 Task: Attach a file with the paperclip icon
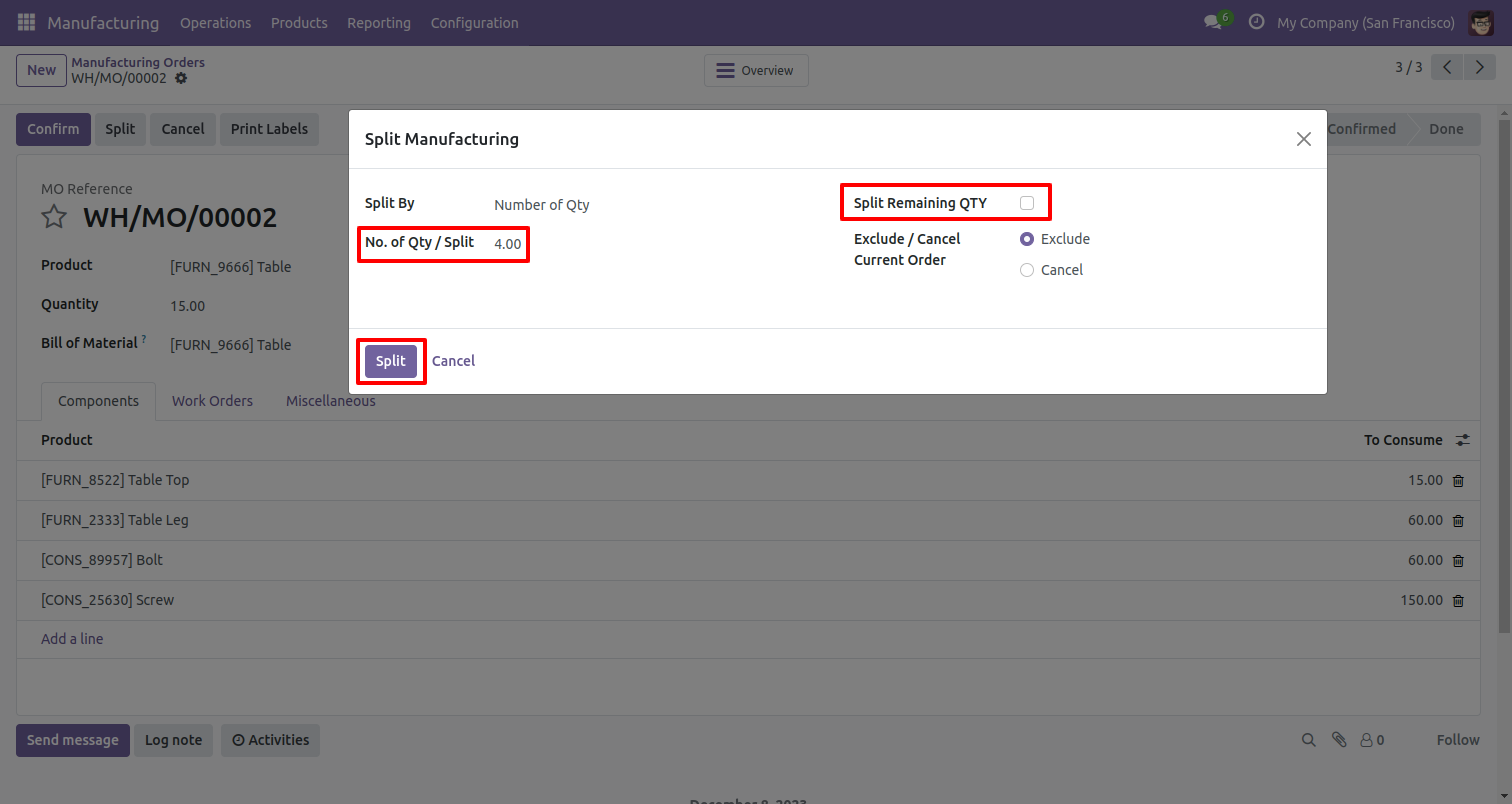1339,740
